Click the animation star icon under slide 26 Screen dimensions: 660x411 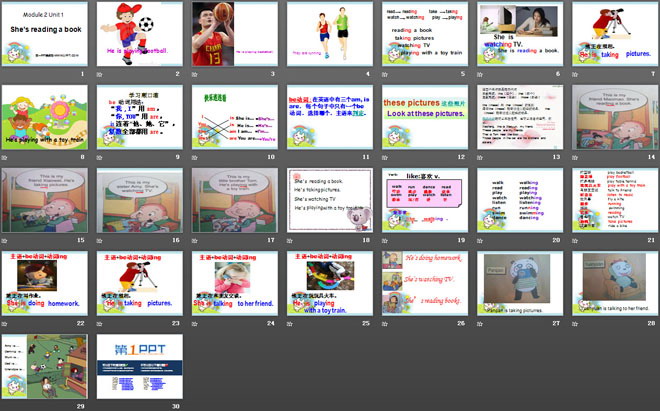(x=385, y=324)
